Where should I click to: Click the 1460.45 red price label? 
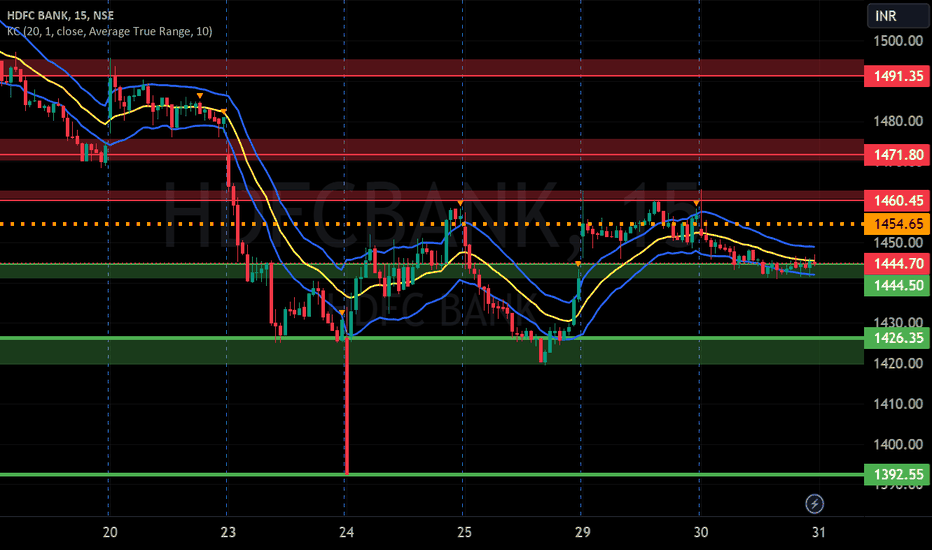click(898, 200)
